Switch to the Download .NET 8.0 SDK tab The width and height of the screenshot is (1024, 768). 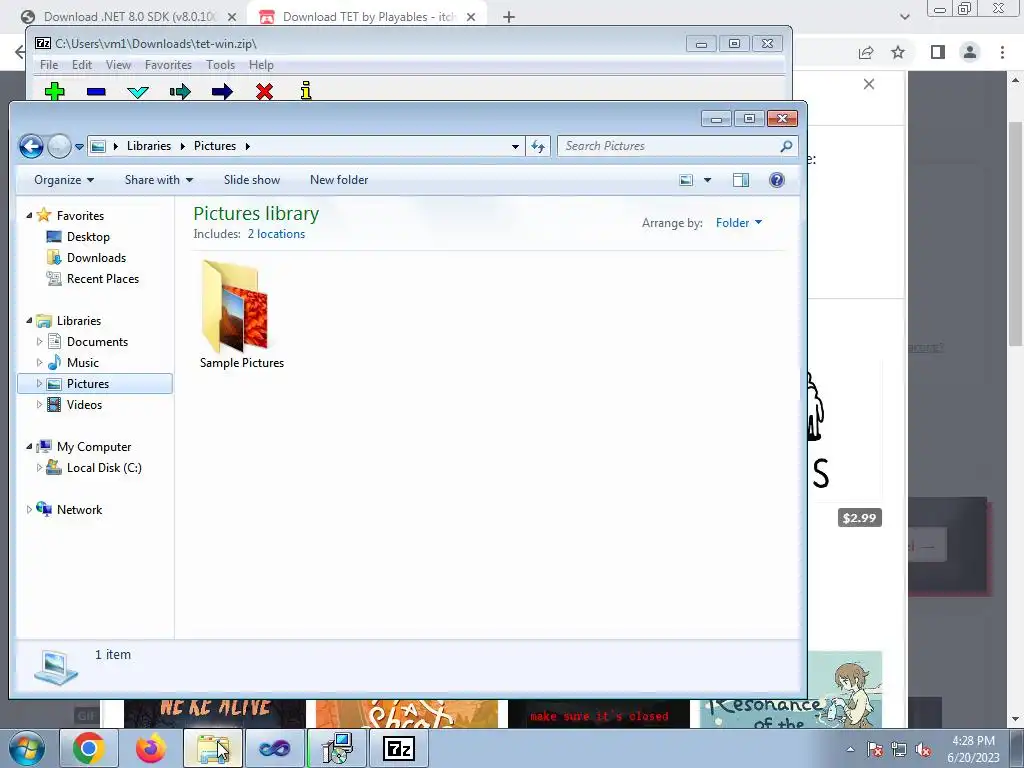click(x=128, y=17)
